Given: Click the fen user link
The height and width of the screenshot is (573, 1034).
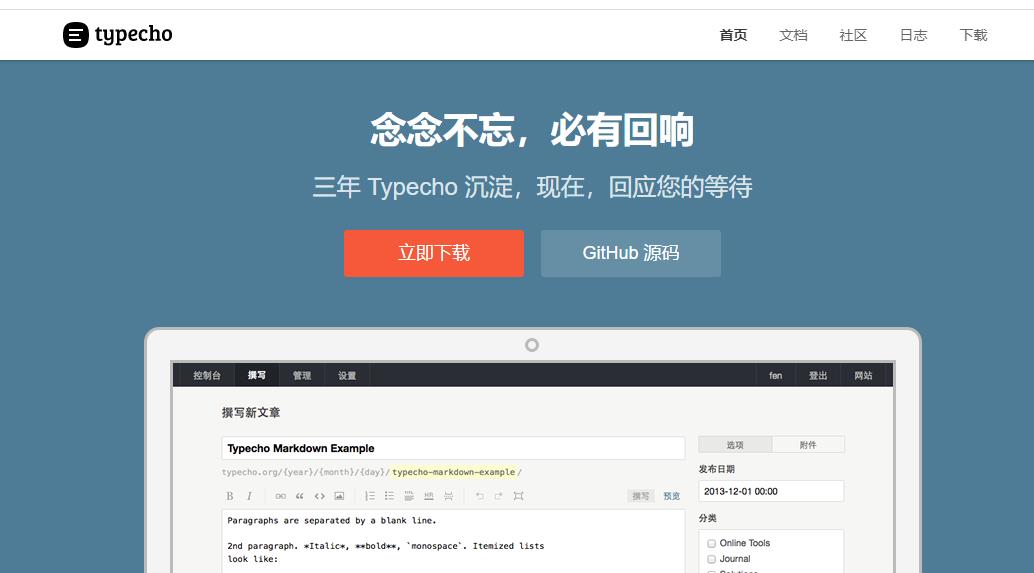Looking at the screenshot, I should (x=776, y=375).
